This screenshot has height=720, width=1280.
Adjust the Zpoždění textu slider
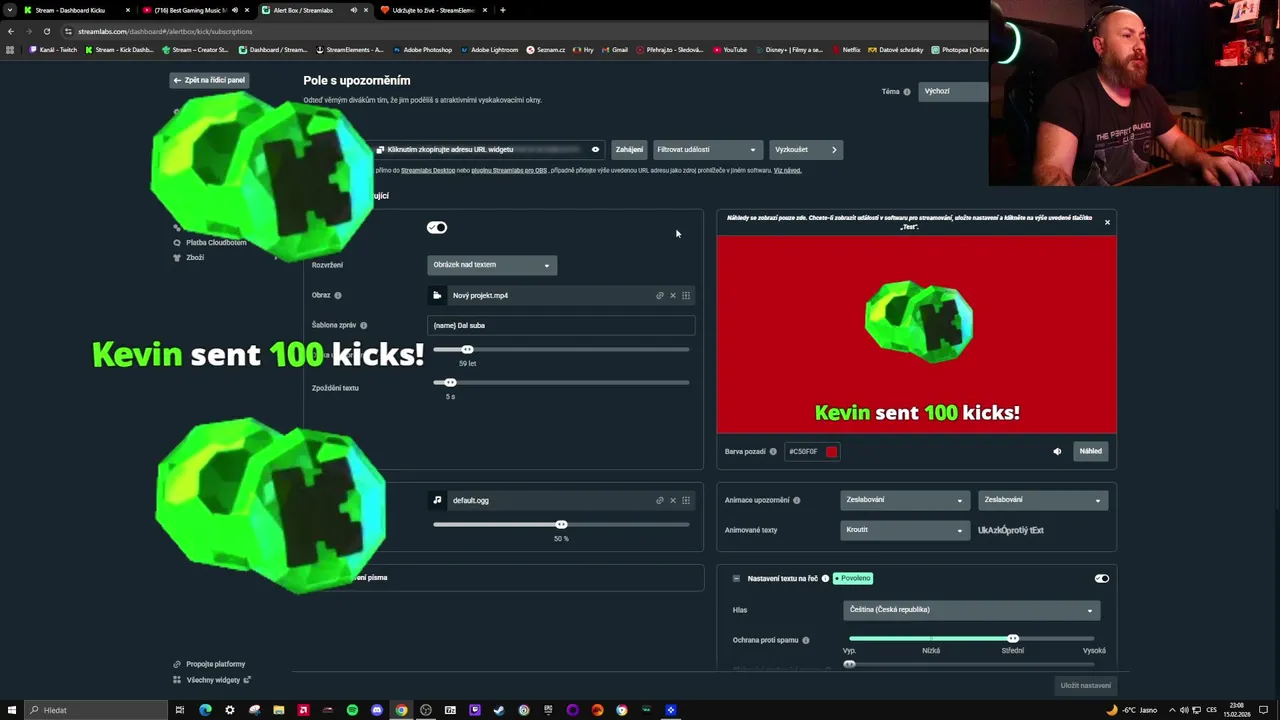450,382
